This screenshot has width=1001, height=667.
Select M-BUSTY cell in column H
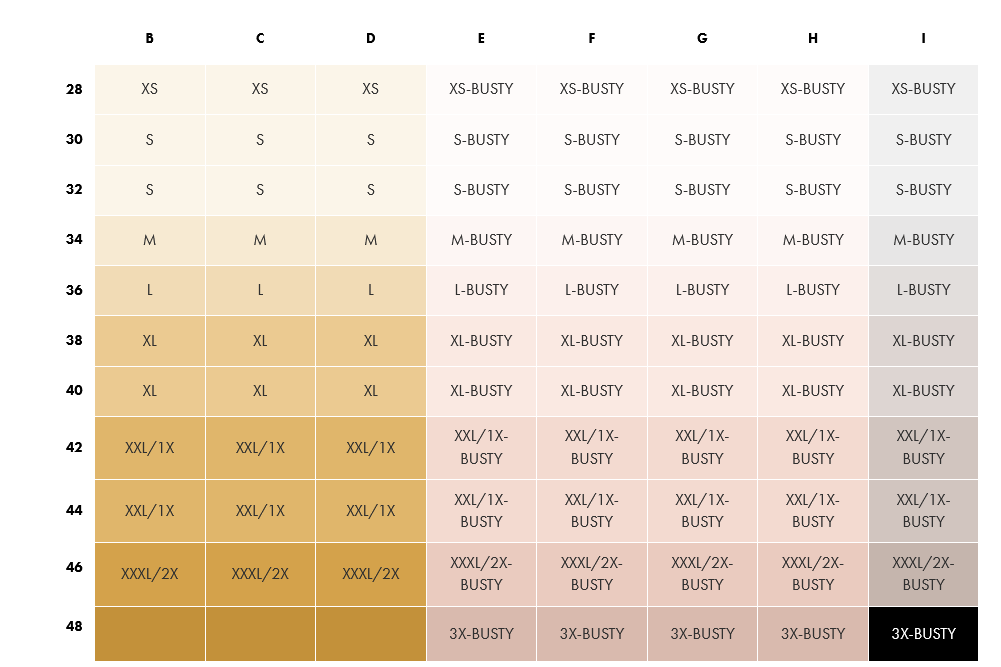point(813,240)
